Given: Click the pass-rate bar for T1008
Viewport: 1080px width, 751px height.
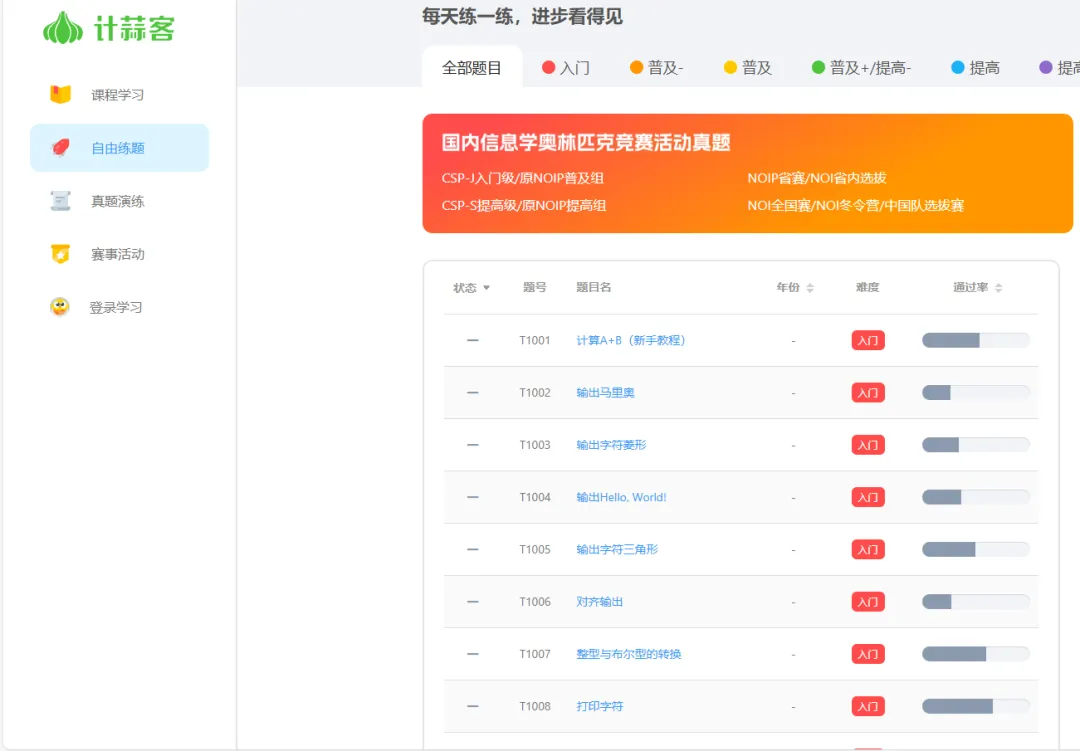Looking at the screenshot, I should point(976,706).
